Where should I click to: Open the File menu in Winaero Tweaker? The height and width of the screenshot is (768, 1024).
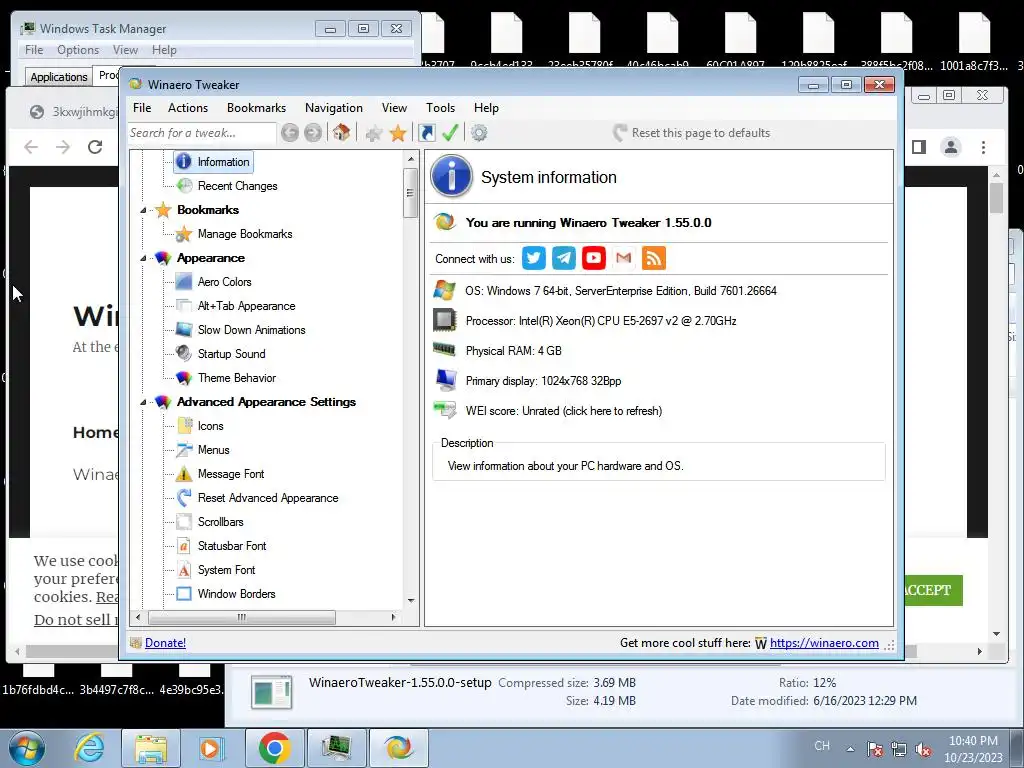pyautogui.click(x=142, y=108)
